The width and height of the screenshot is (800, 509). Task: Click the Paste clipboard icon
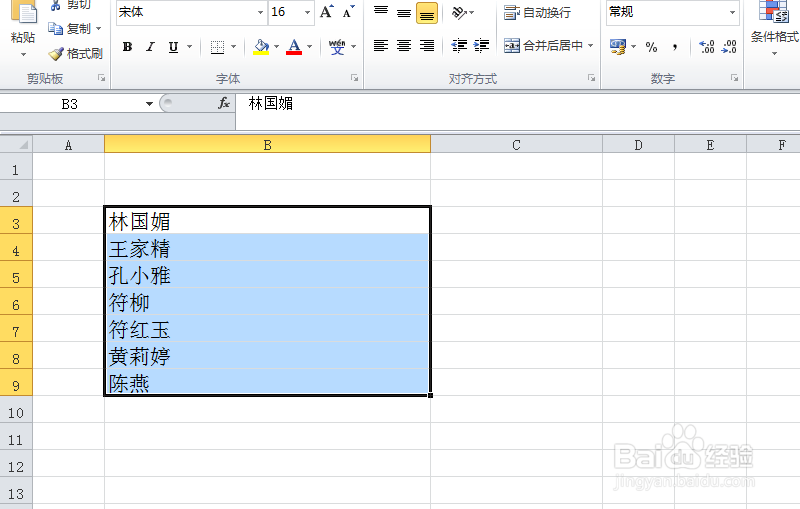pos(23,12)
